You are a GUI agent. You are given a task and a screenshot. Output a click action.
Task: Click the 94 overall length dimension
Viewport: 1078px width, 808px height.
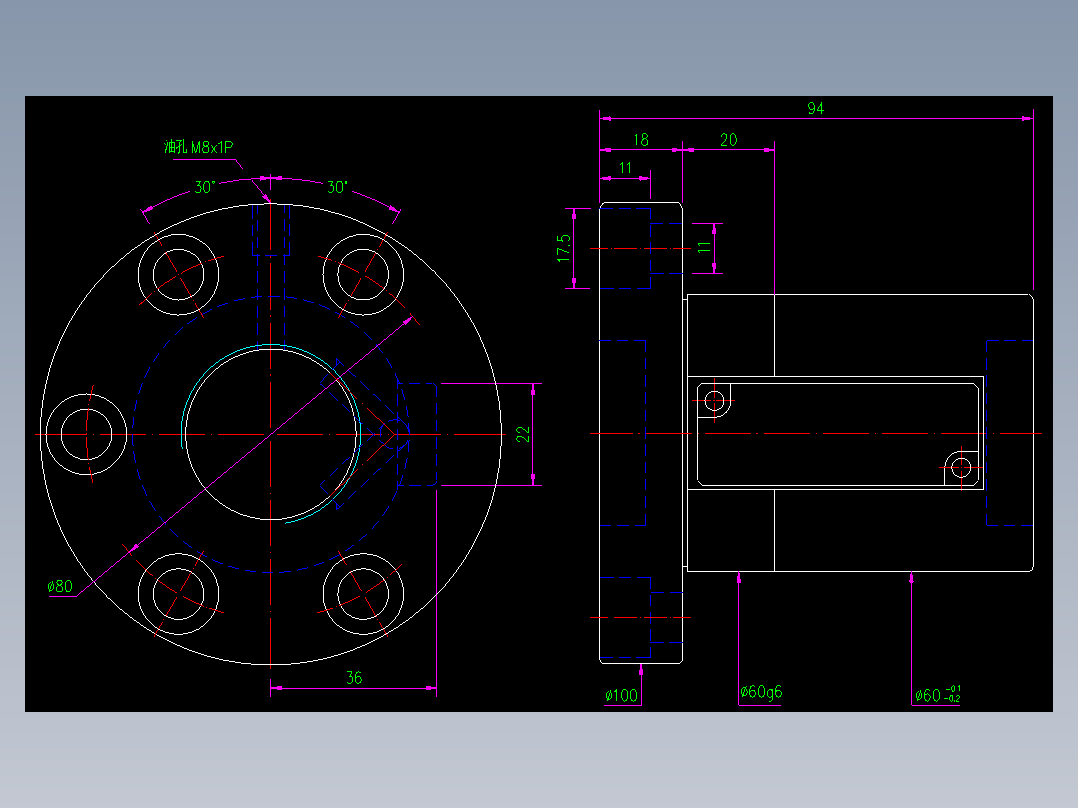pyautogui.click(x=815, y=108)
